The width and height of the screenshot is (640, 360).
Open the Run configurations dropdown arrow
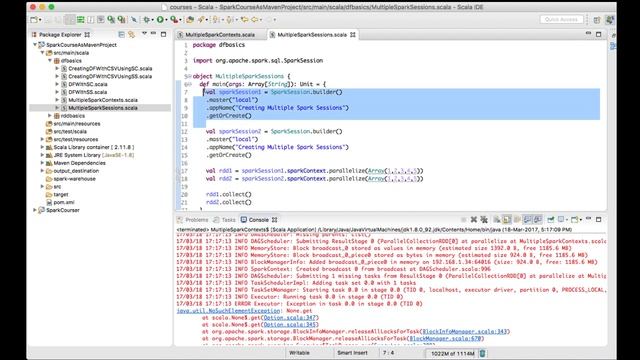point(166,20)
